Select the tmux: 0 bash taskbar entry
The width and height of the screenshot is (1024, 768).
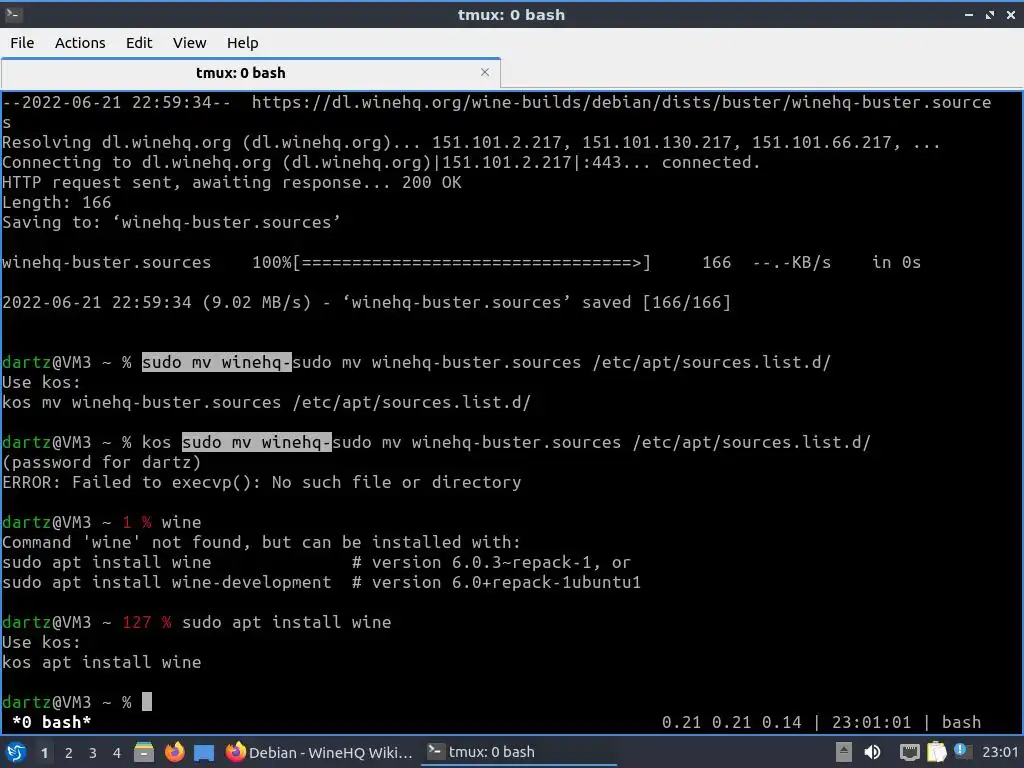tap(519, 752)
